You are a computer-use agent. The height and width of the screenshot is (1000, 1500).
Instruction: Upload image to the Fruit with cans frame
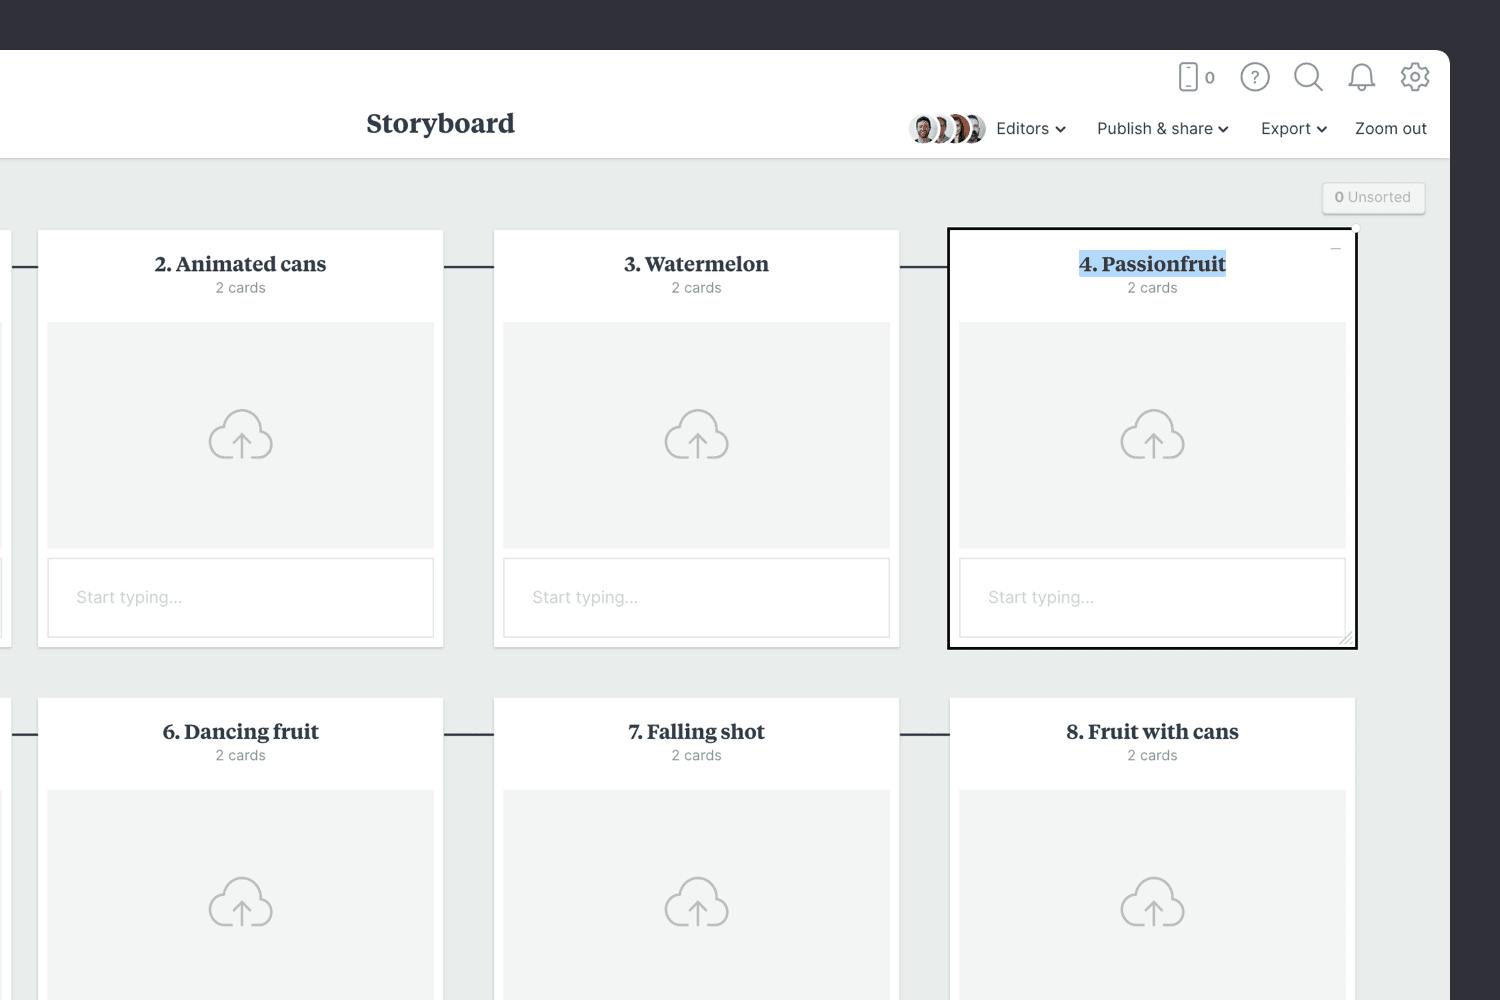tap(1153, 903)
